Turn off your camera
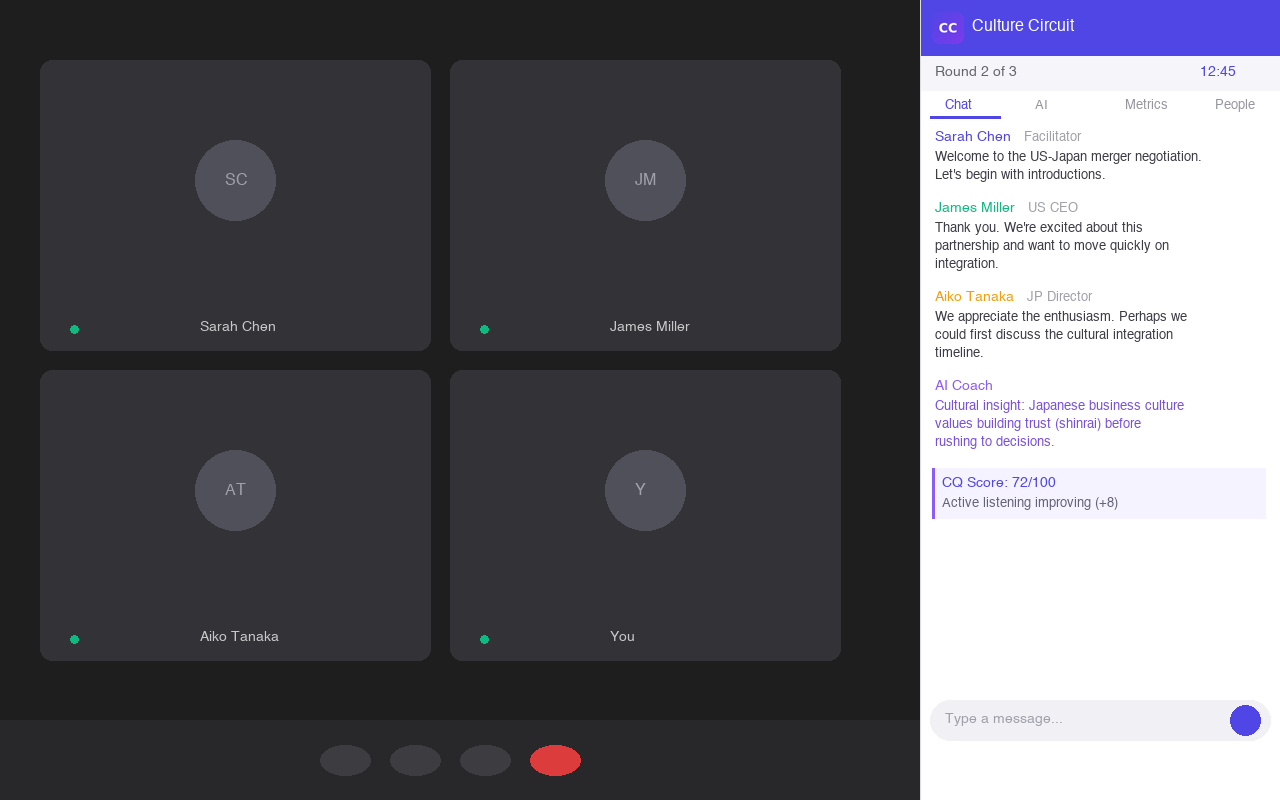 pyautogui.click(x=415, y=760)
